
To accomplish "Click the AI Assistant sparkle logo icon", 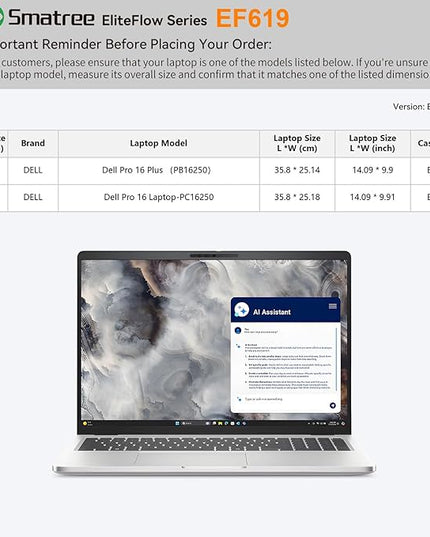I will [x=241, y=310].
